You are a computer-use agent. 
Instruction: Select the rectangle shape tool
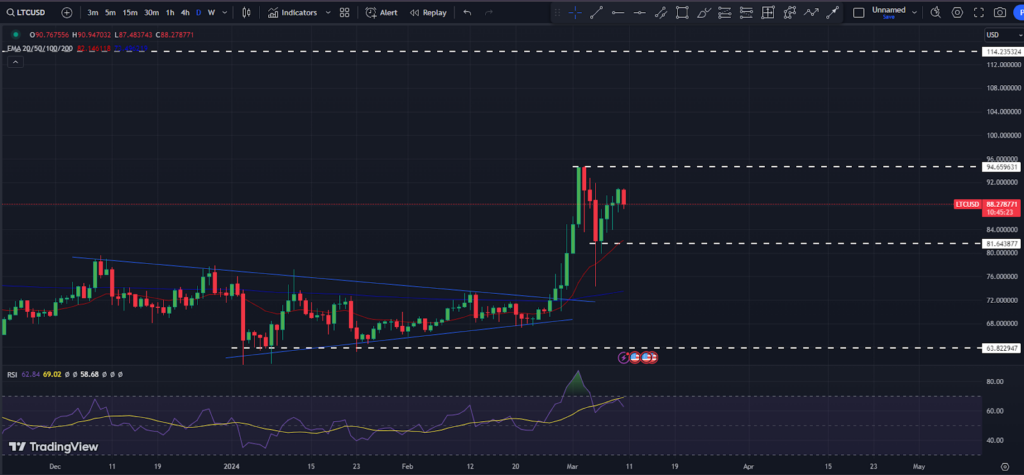pyautogui.click(x=682, y=12)
